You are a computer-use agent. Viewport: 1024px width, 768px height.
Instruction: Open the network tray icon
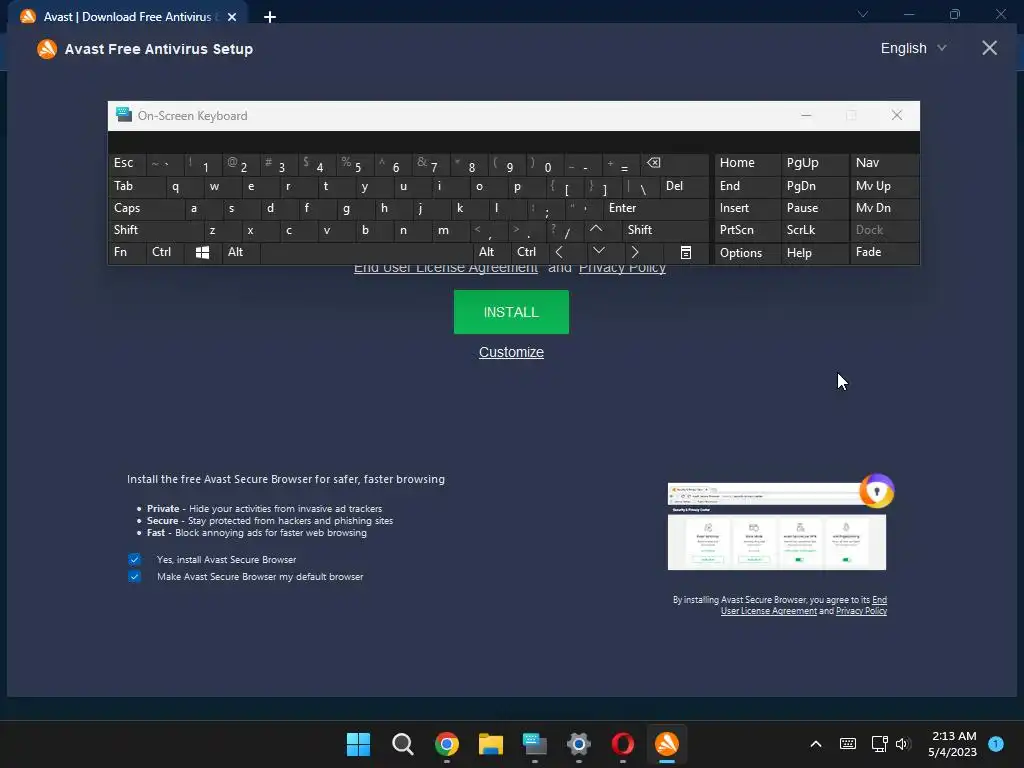tap(879, 744)
